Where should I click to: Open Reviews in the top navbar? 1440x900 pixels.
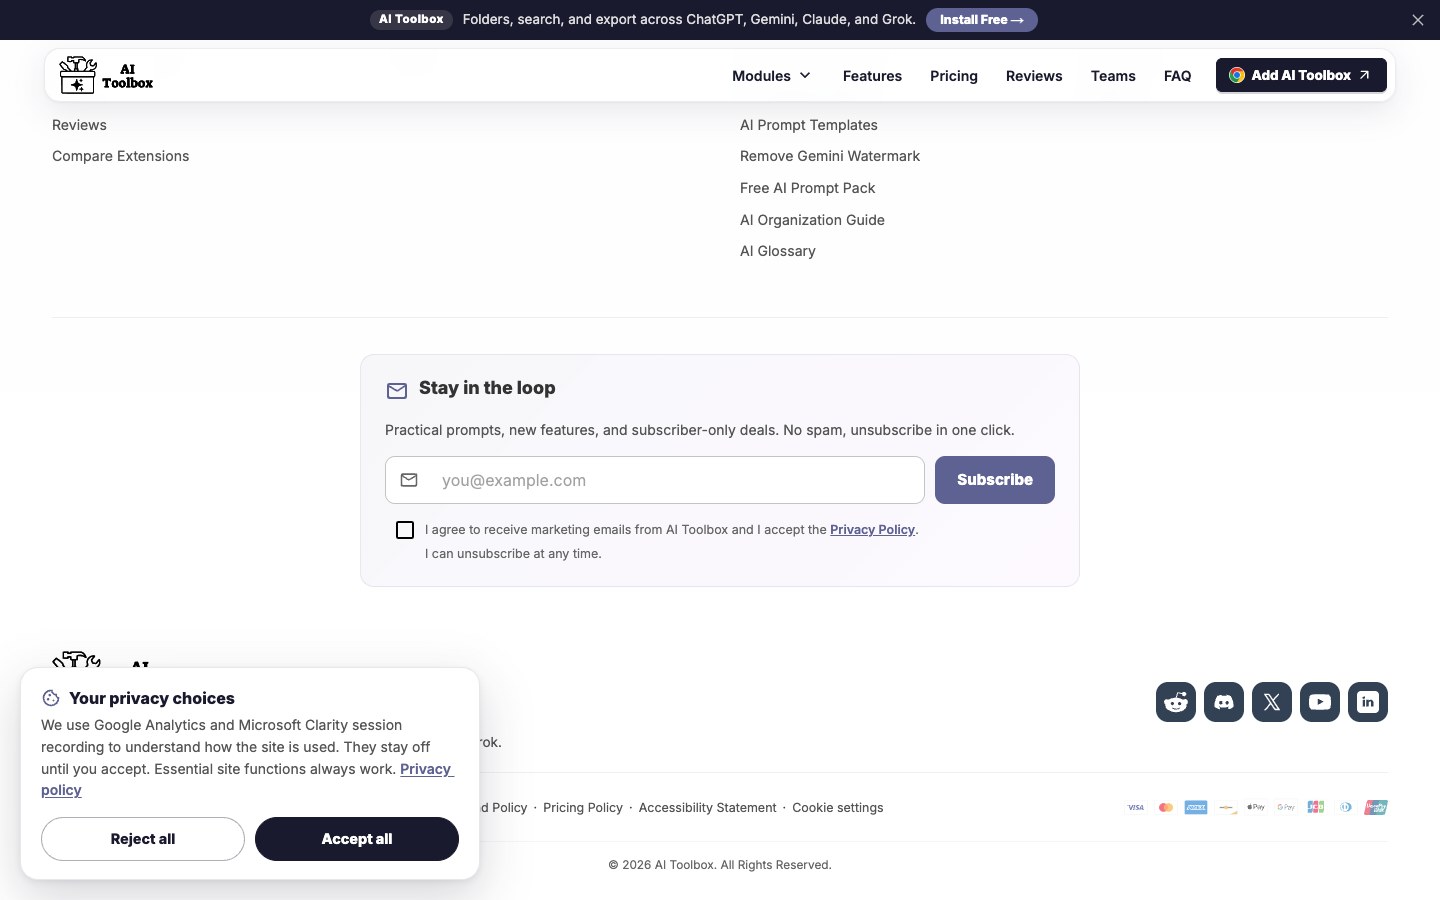click(x=1034, y=76)
